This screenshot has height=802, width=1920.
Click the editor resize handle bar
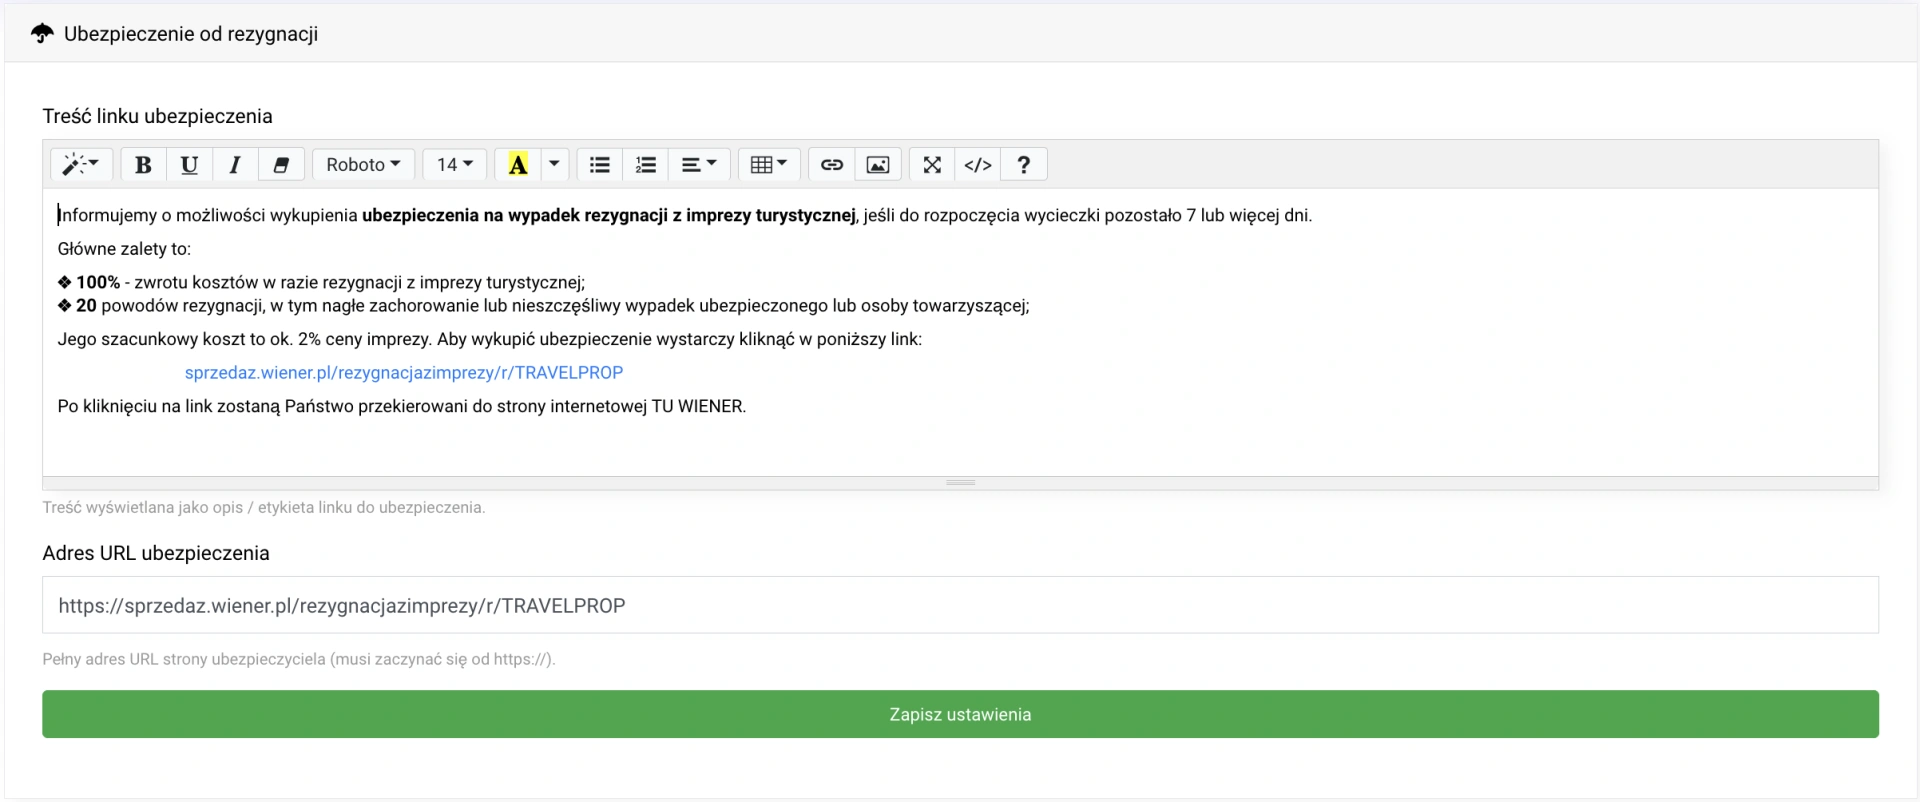(960, 482)
